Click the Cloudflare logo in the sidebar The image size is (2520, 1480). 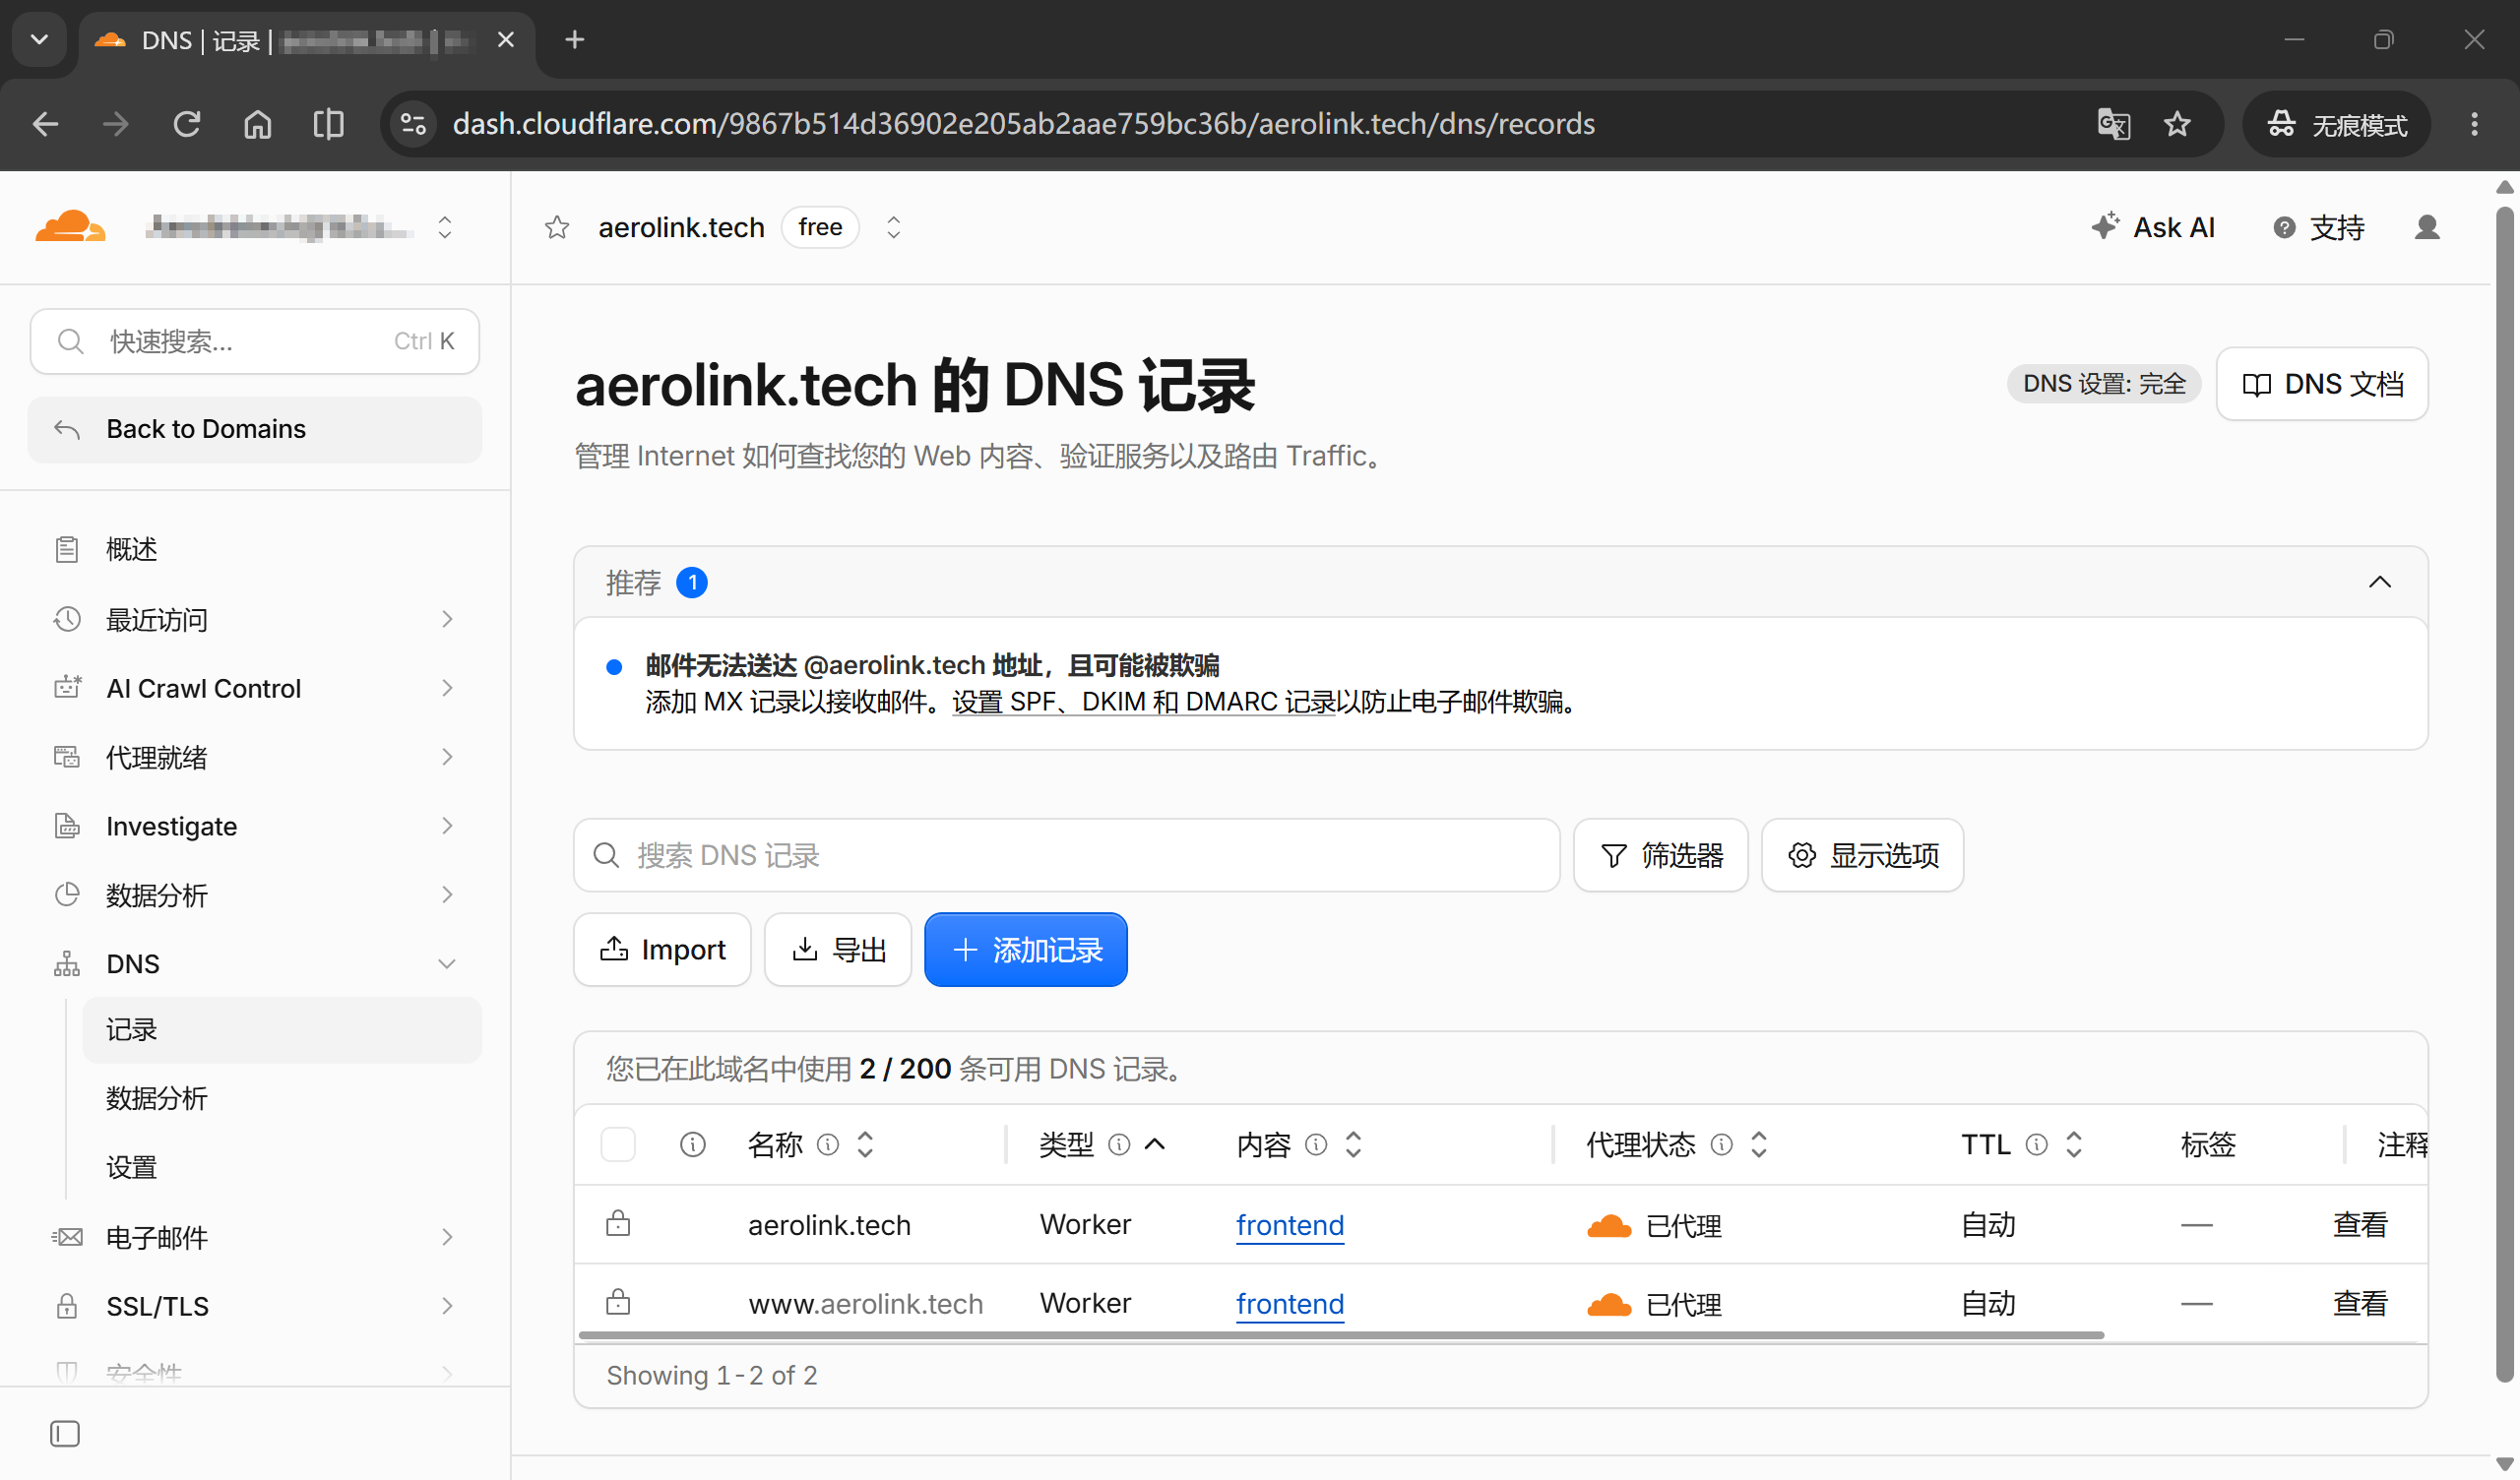click(x=69, y=227)
